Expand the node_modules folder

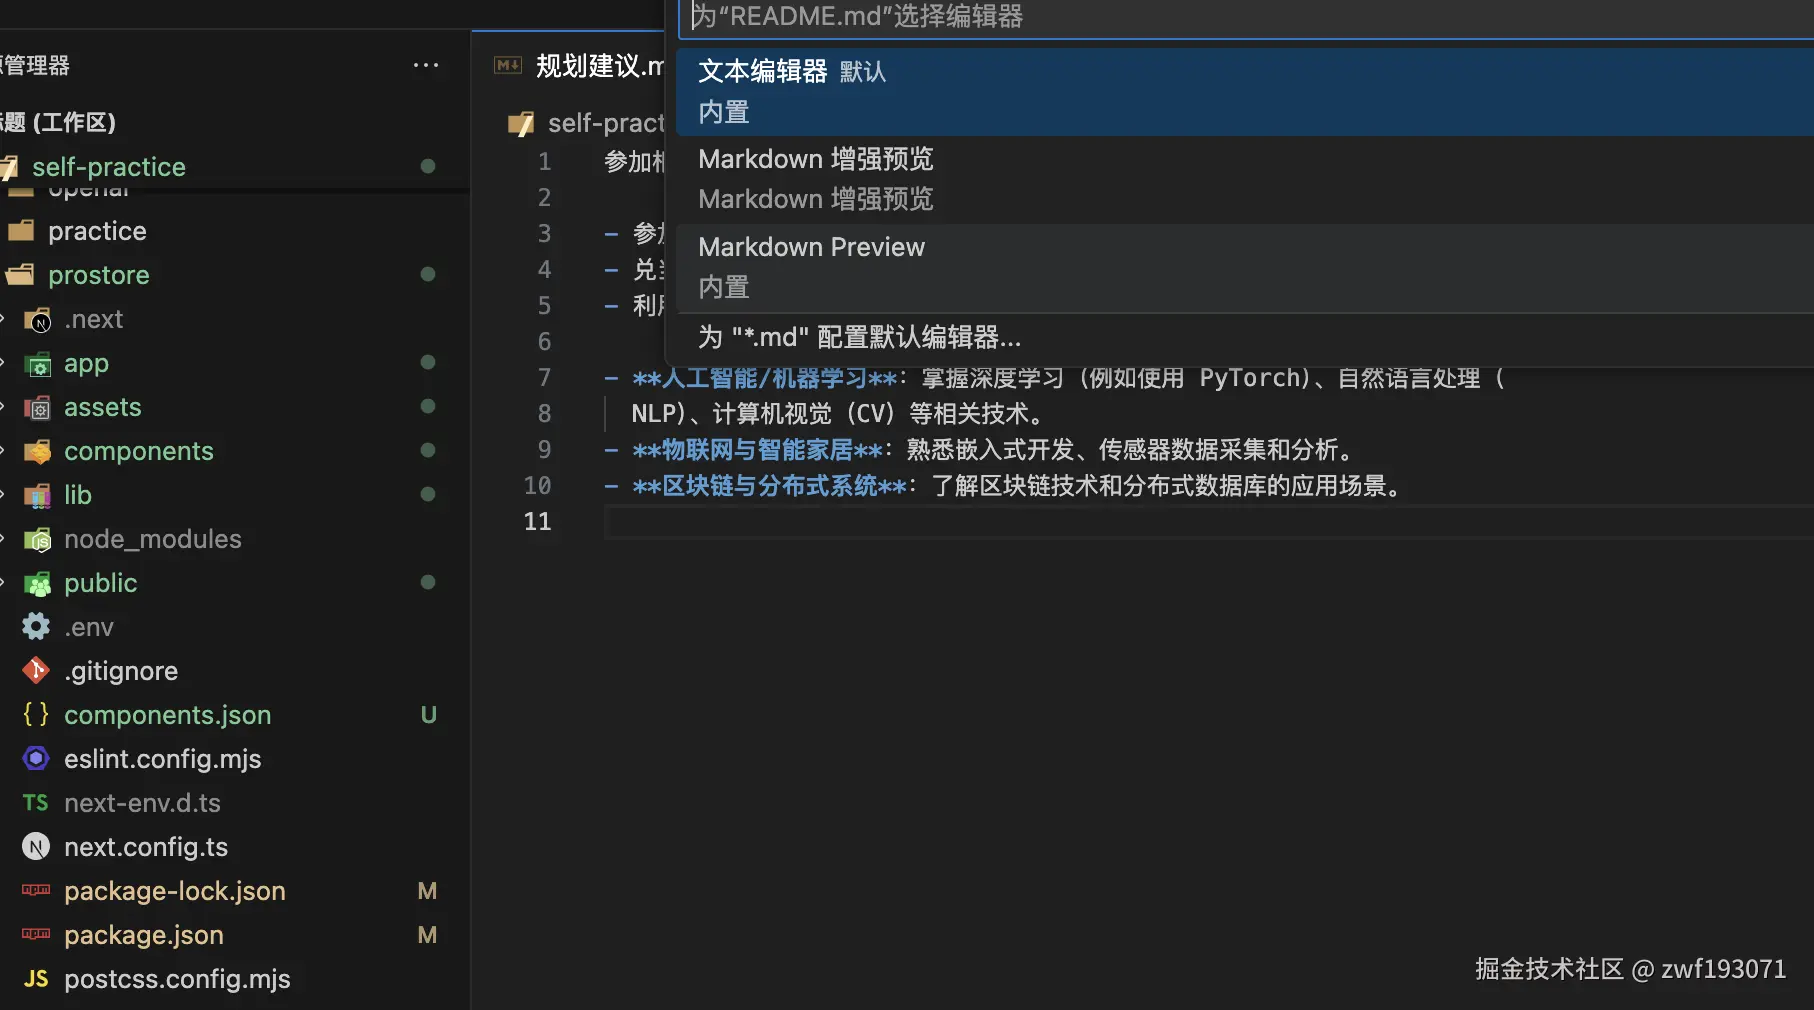click(152, 538)
